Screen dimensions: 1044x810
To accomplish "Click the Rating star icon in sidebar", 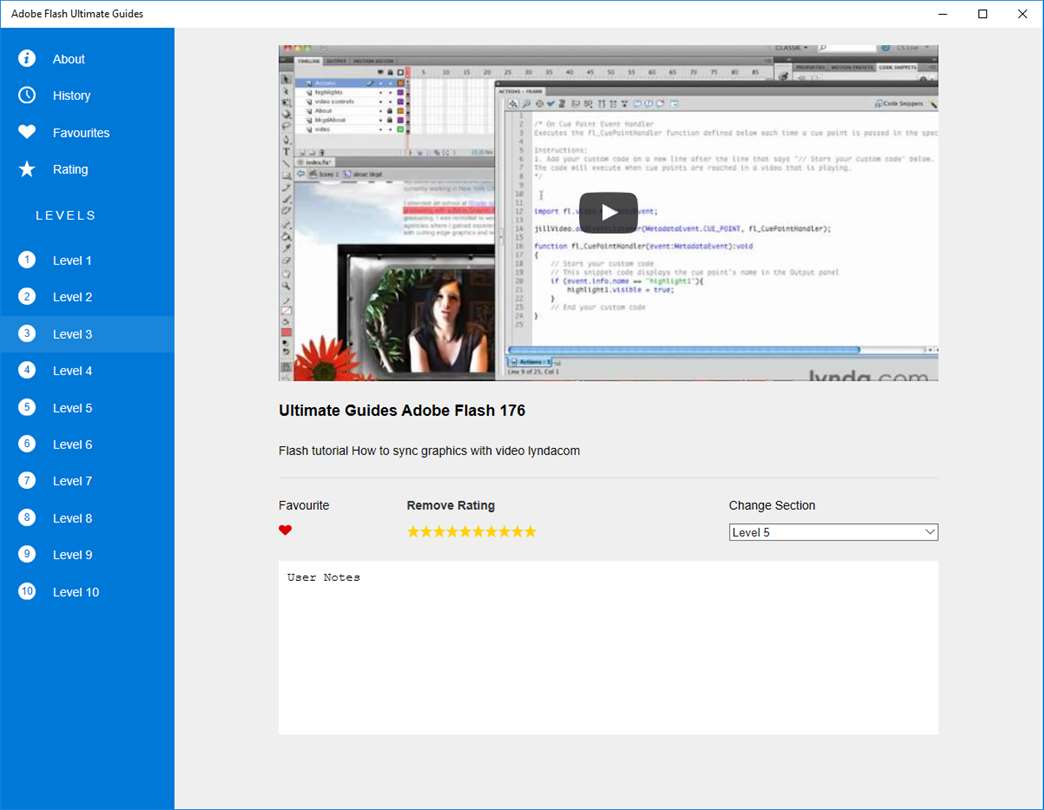I will (x=27, y=169).
